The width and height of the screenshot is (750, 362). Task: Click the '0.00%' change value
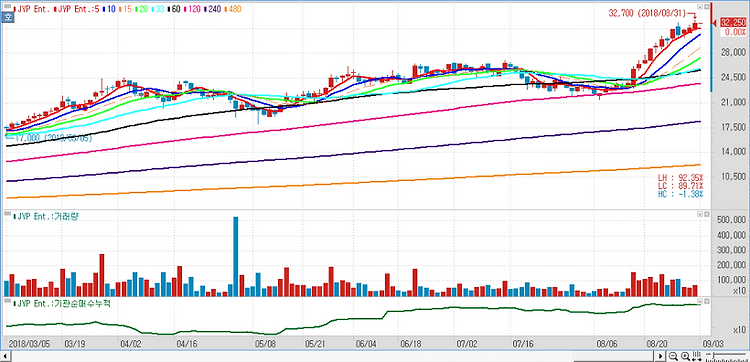pyautogui.click(x=735, y=32)
